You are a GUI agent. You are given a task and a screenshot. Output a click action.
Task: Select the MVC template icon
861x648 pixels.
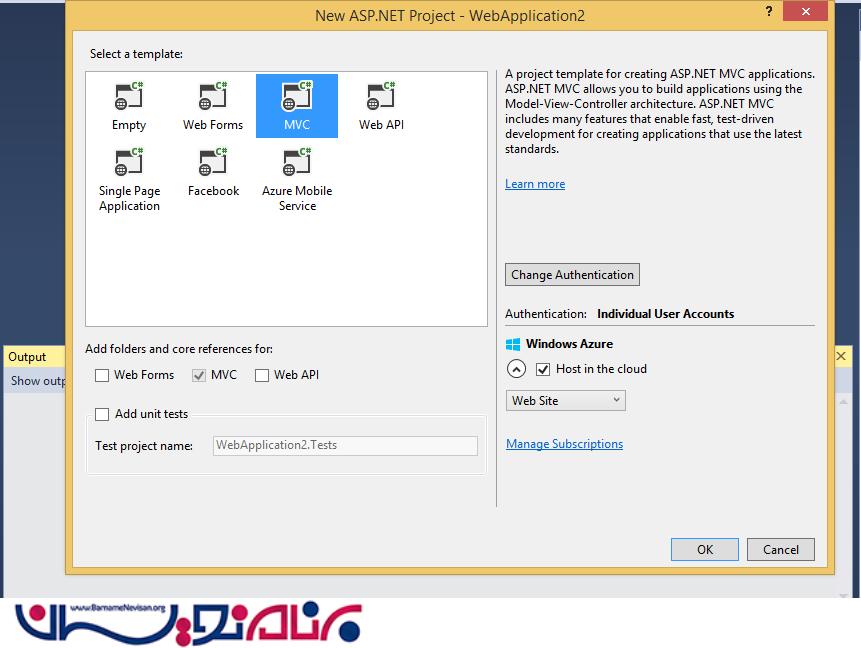pos(297,98)
